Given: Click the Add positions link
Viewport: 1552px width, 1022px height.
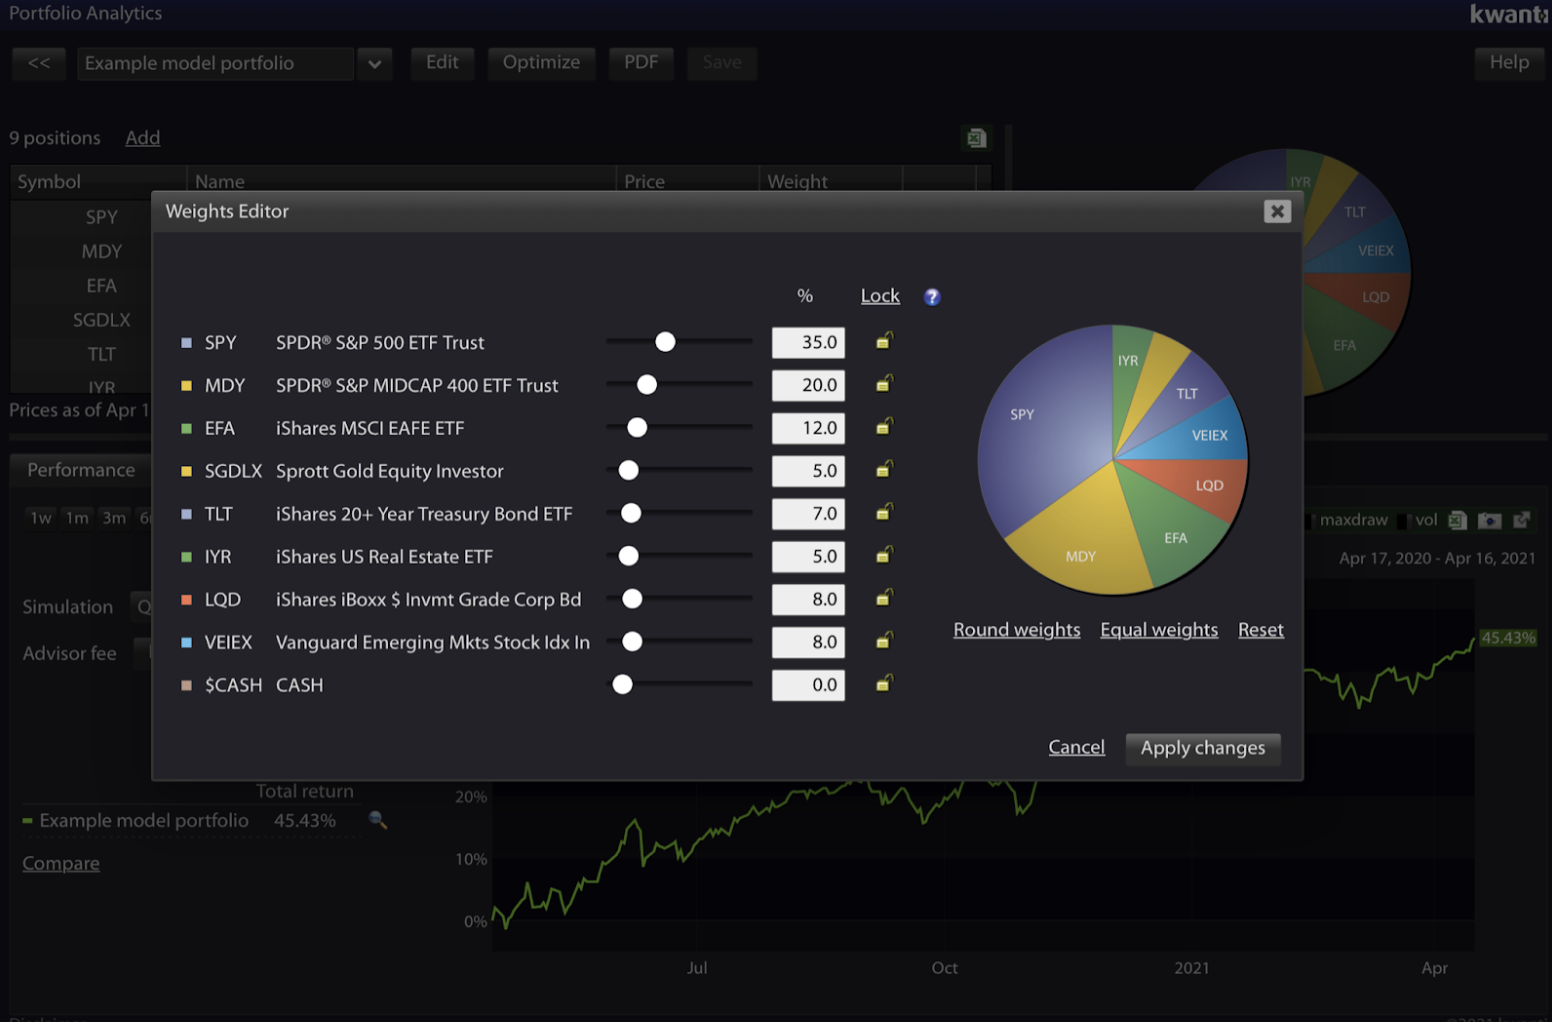Looking at the screenshot, I should 142,138.
